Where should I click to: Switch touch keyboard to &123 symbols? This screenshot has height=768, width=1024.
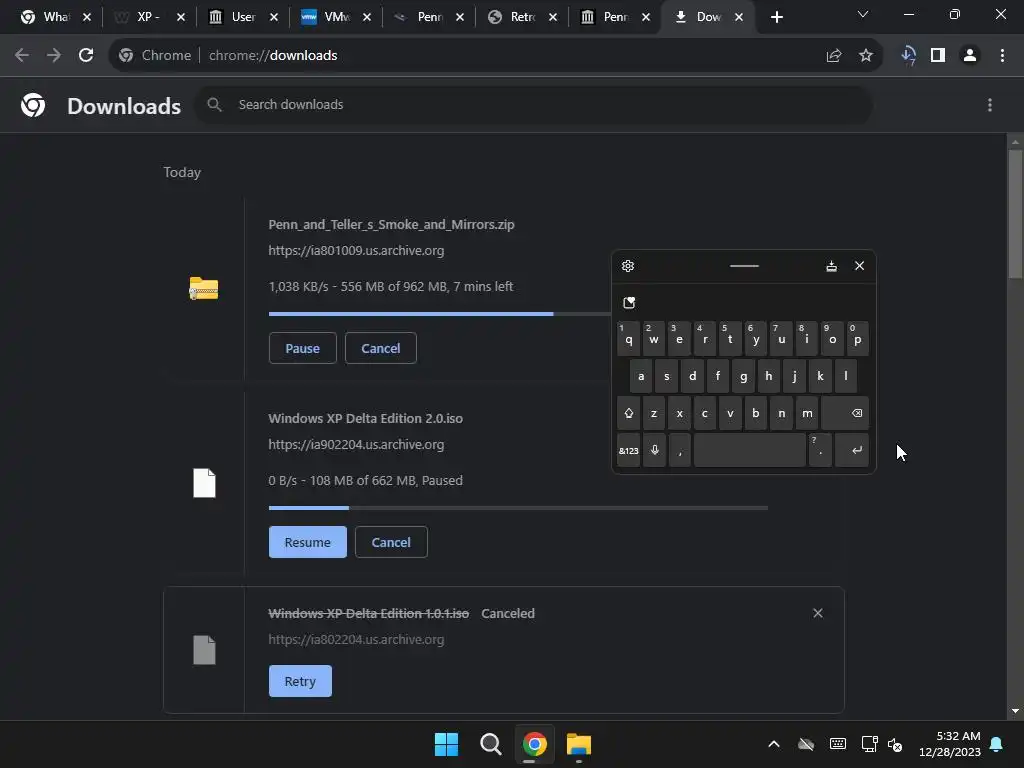coord(629,450)
